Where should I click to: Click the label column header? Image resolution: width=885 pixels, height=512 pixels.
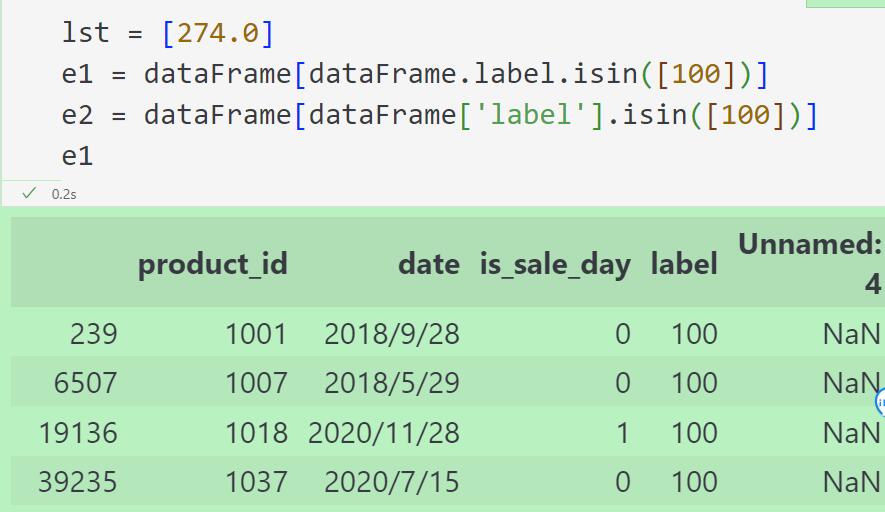click(x=684, y=264)
